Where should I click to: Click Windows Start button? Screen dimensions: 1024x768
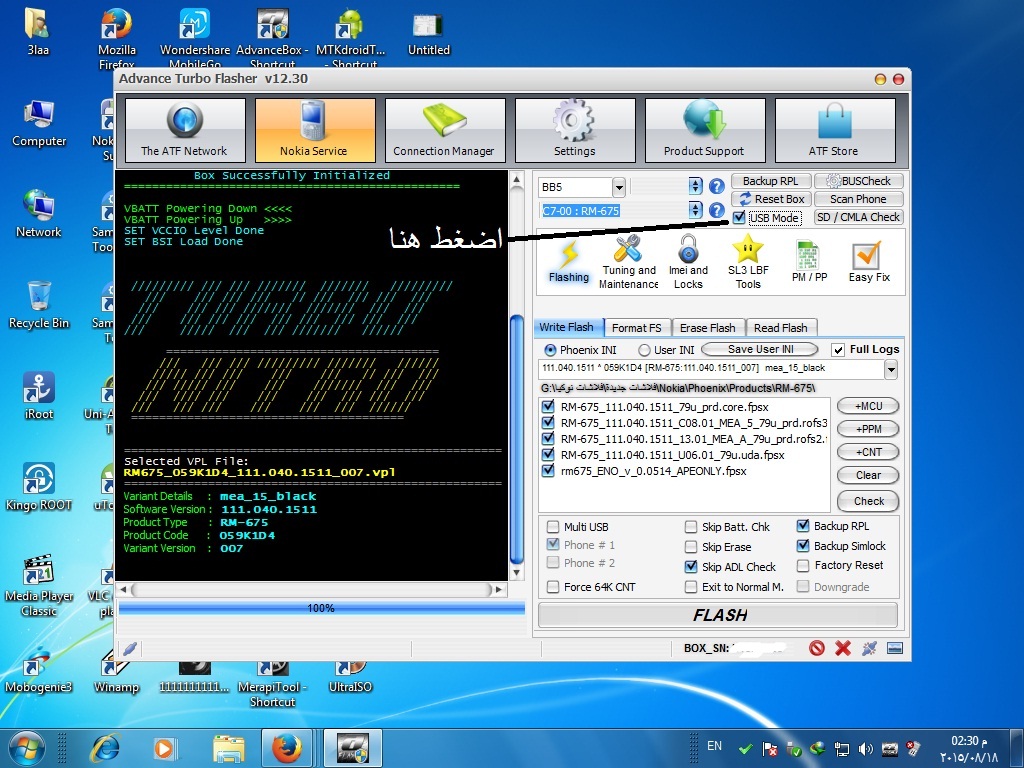click(26, 747)
